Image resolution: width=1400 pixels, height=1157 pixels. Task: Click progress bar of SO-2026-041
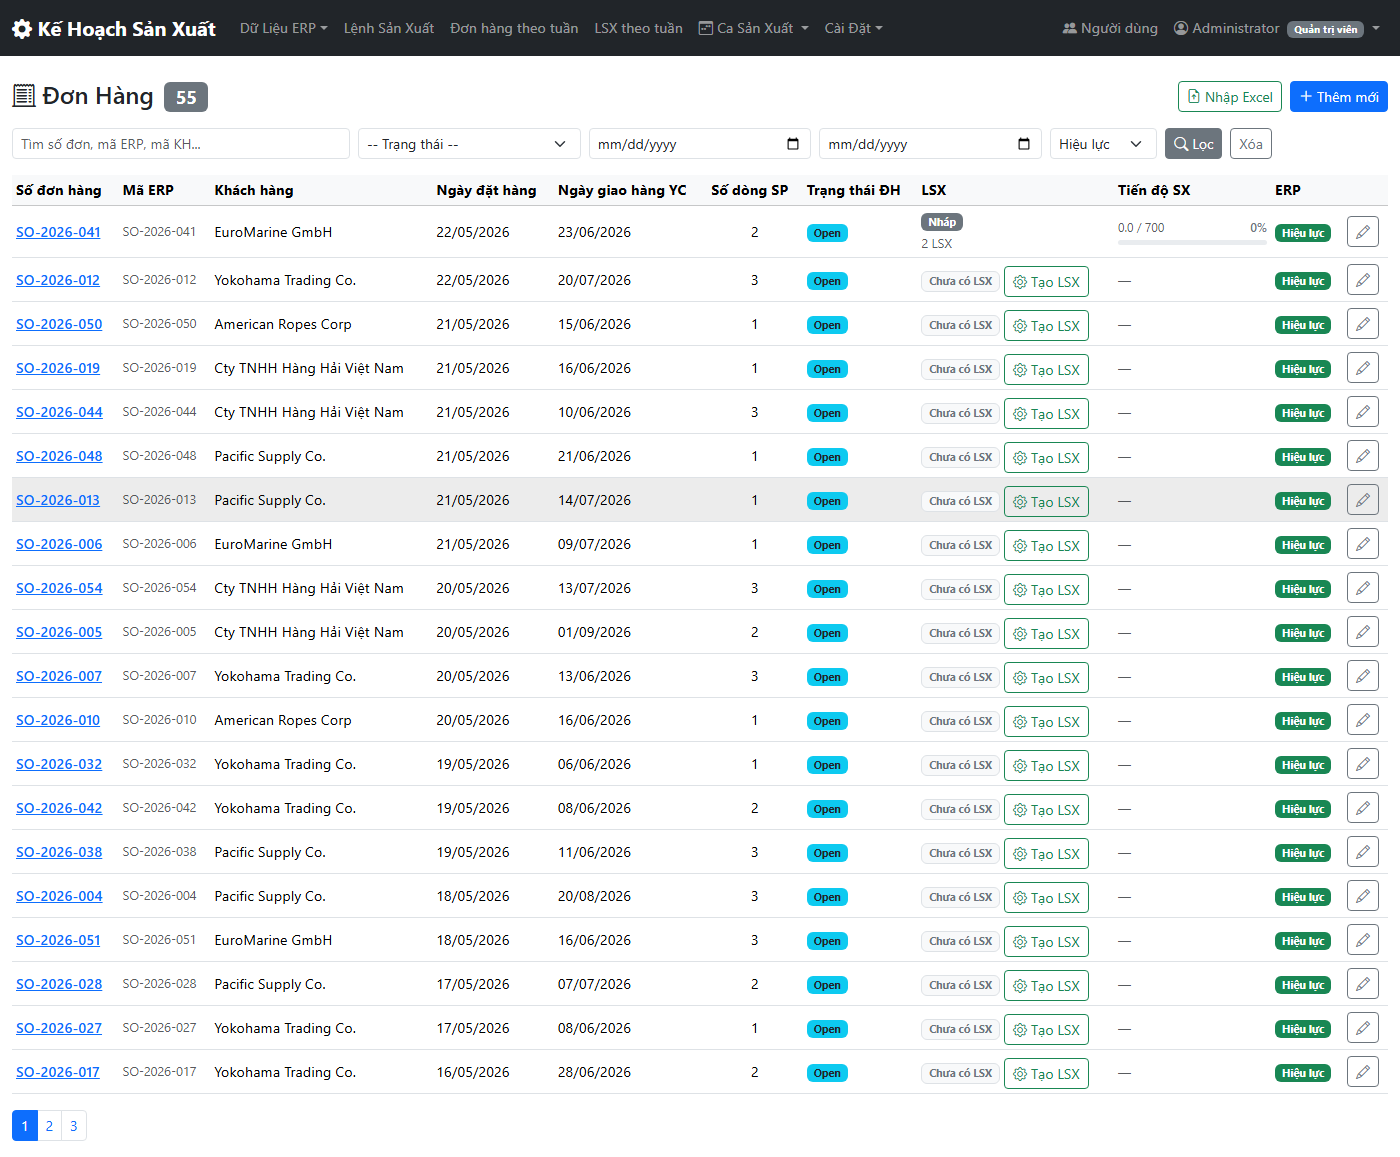[1192, 241]
